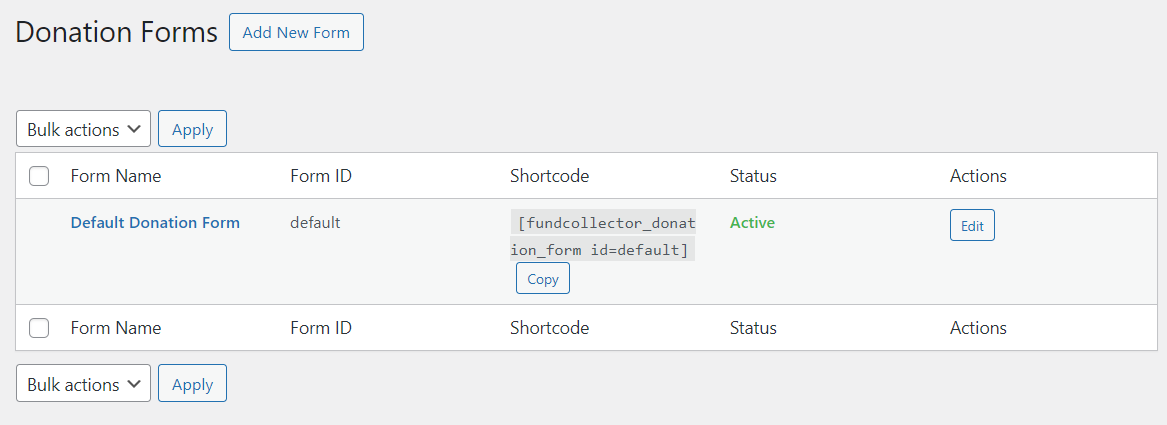Click the Form ID column header at top
The height and width of the screenshot is (425, 1167).
[321, 176]
